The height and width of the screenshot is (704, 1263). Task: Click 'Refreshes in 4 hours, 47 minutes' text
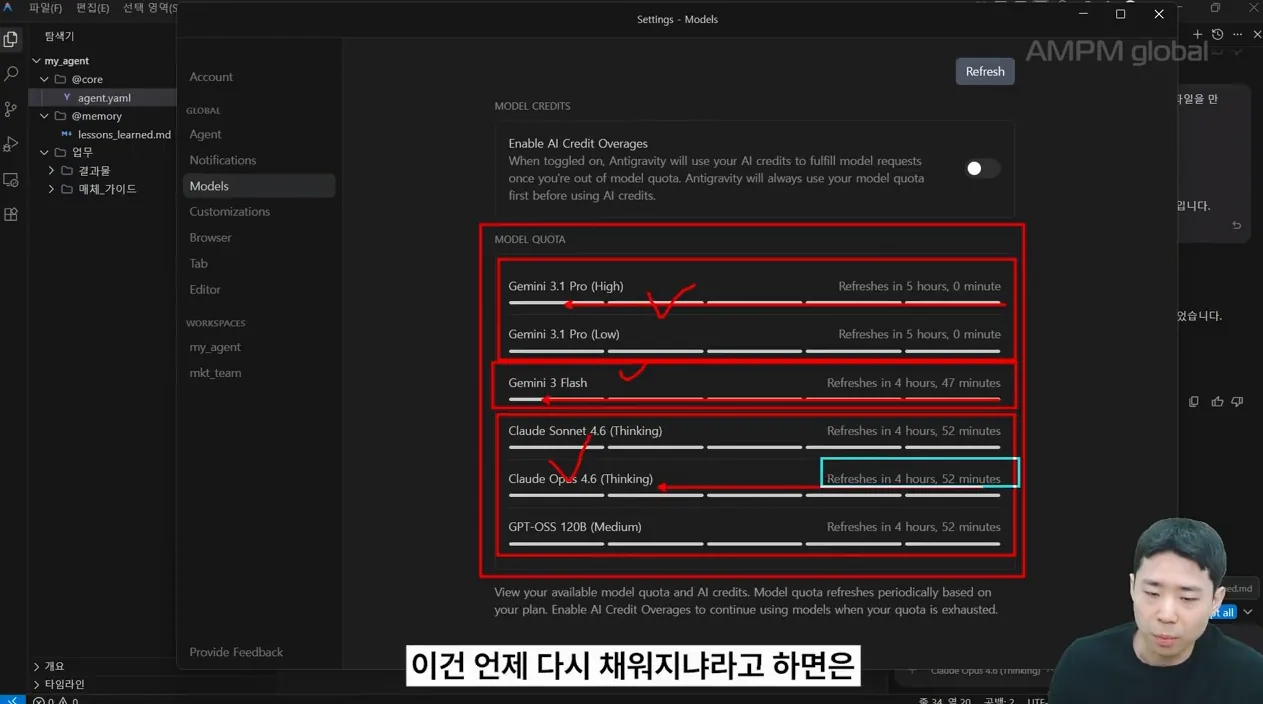[x=914, y=383]
